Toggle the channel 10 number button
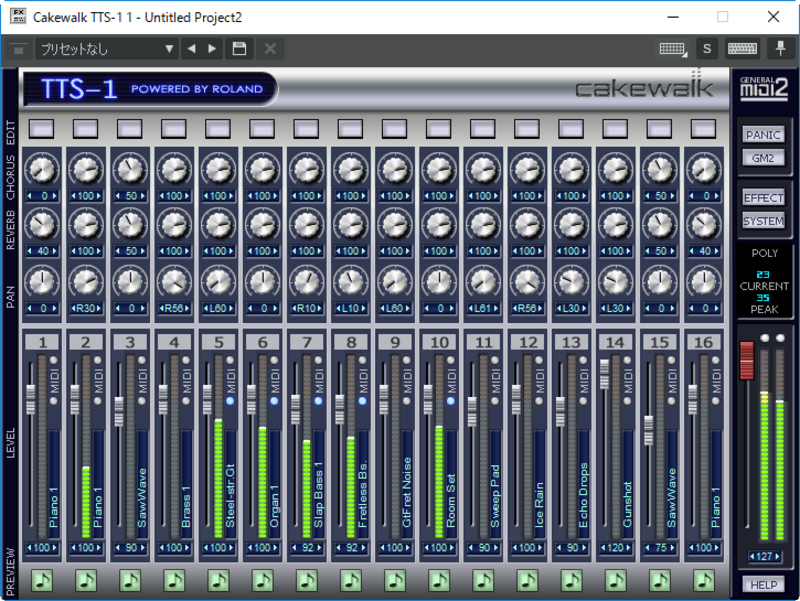Screen dimensions: 800x601 click(439, 342)
